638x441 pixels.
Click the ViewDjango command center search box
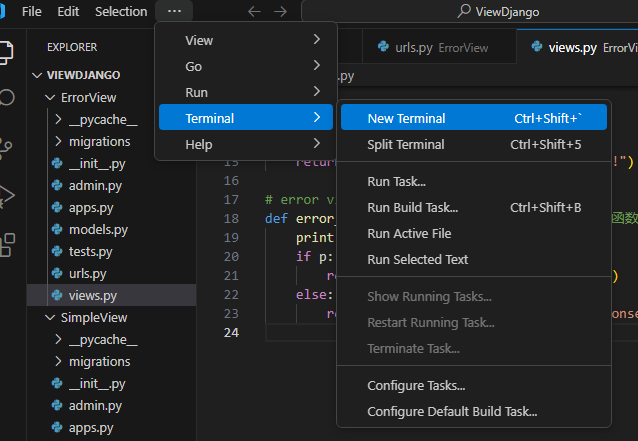470,11
